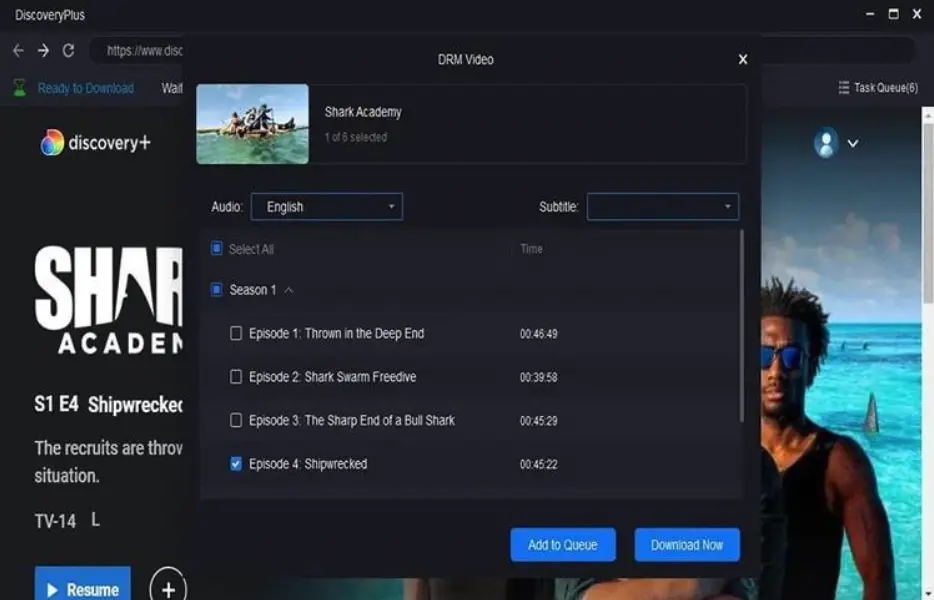
Task: Click the '1 of 6 selected' text
Action: click(356, 137)
